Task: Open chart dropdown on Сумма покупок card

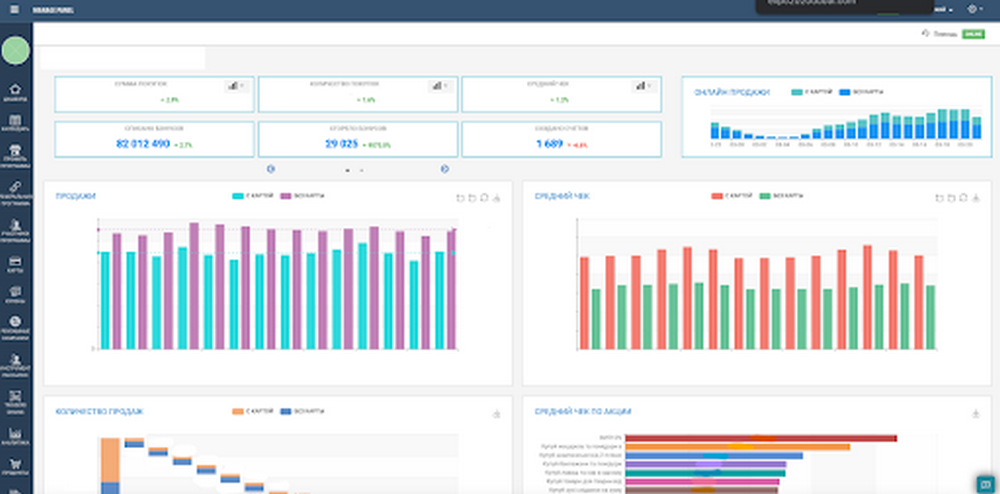Action: coord(237,86)
